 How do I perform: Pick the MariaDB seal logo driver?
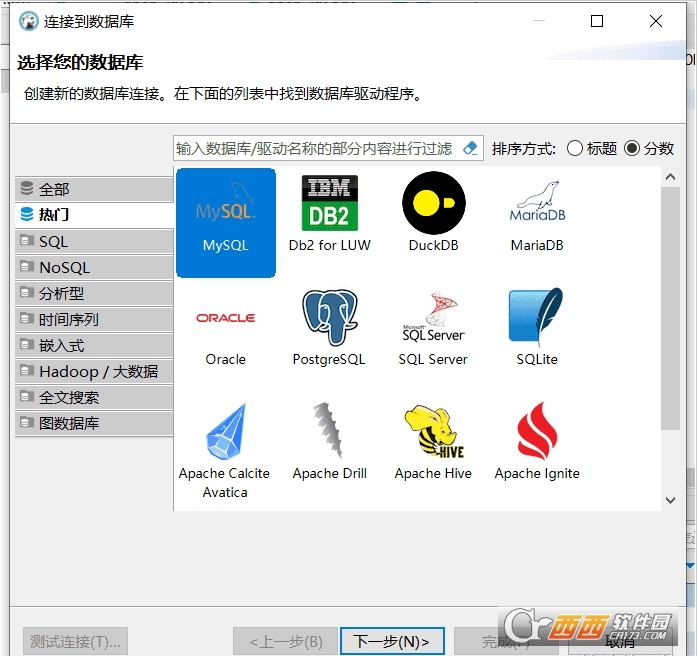[x=537, y=202]
